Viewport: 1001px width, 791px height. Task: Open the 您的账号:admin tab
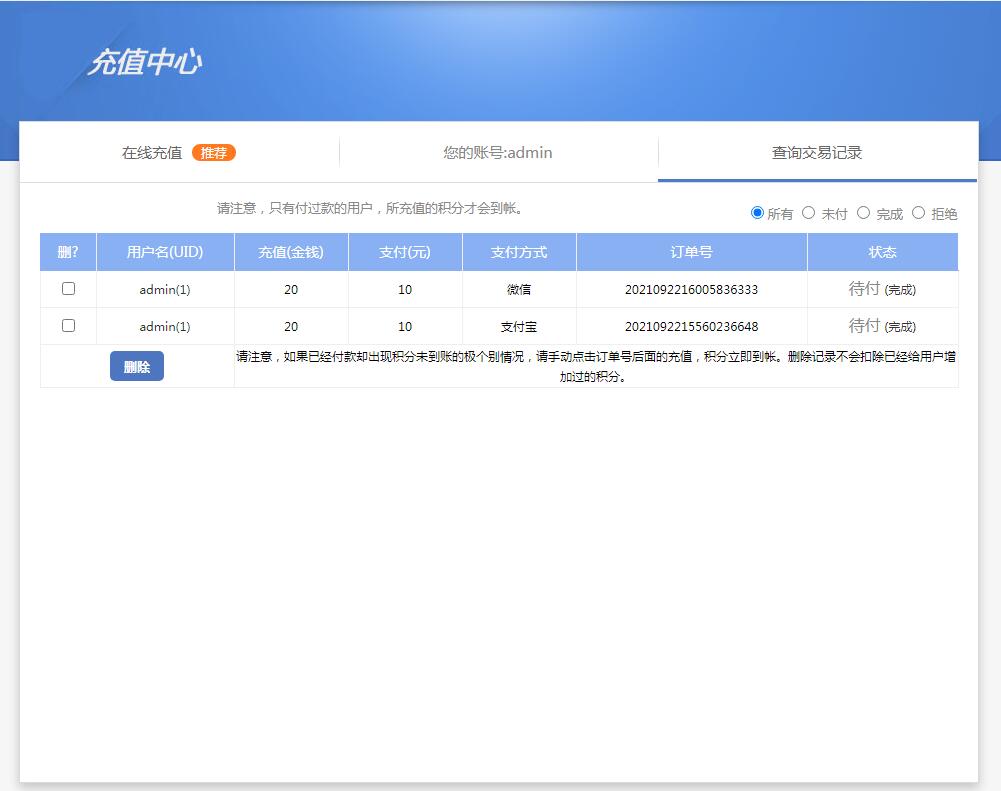pyautogui.click(x=498, y=152)
